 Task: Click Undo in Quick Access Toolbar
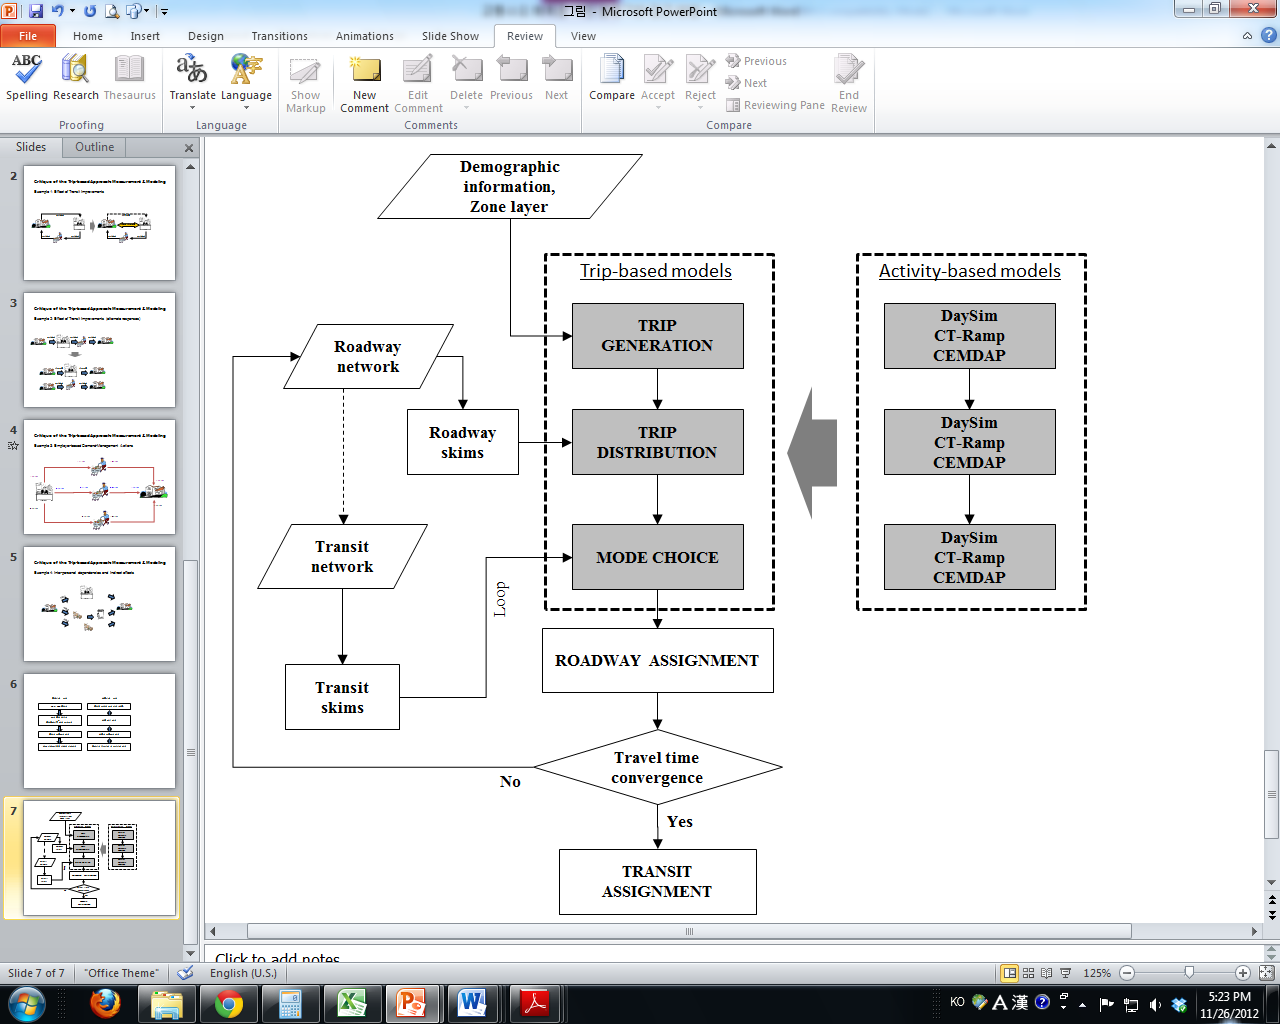click(x=58, y=11)
